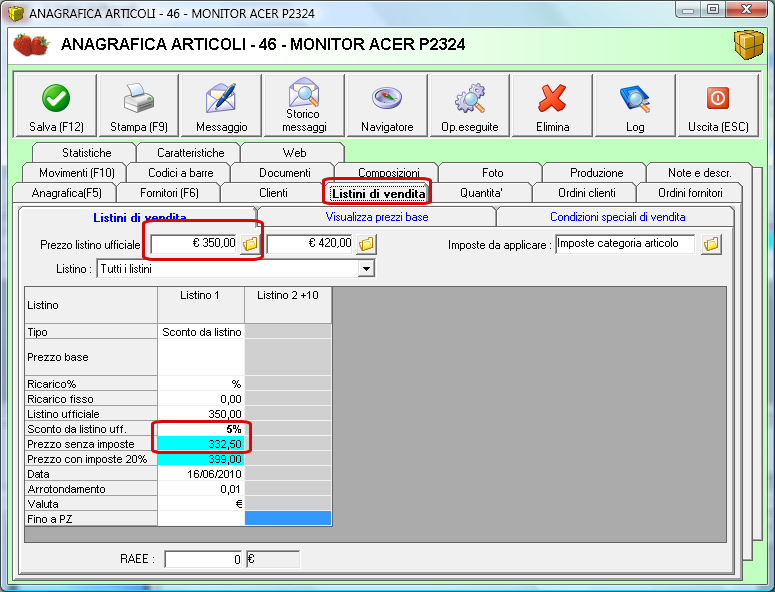Click Imposte categoria articolo field

(x=625, y=244)
